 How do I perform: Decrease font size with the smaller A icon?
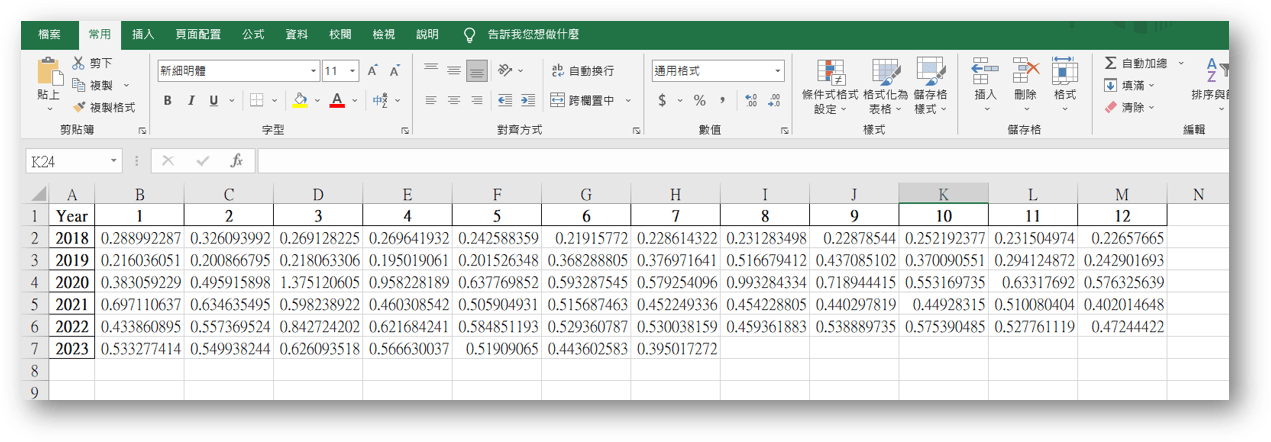pyautogui.click(x=395, y=71)
